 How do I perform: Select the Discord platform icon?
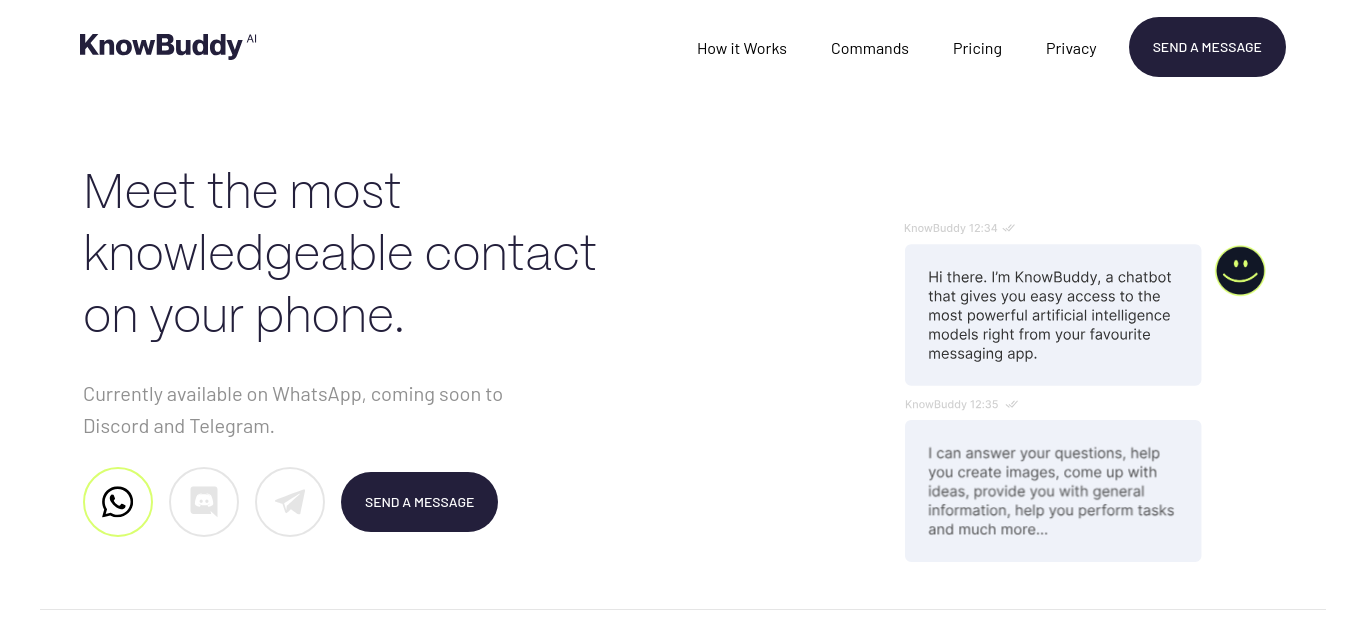204,502
